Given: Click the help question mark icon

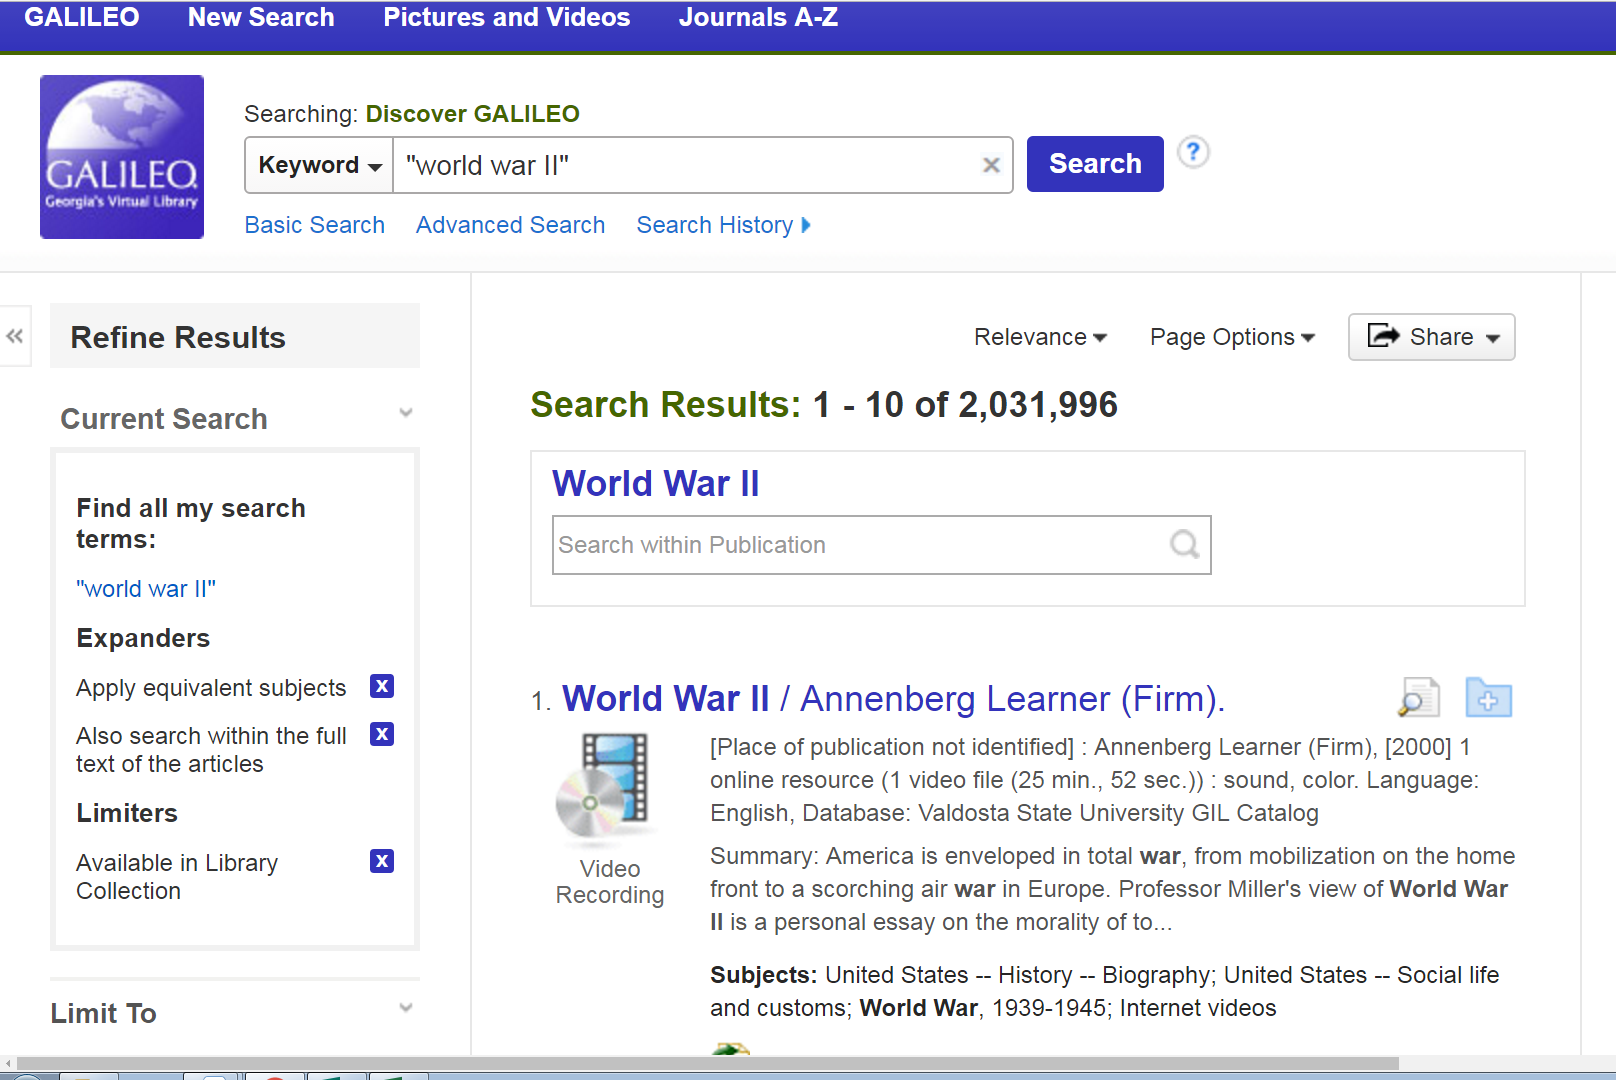Looking at the screenshot, I should (1193, 152).
